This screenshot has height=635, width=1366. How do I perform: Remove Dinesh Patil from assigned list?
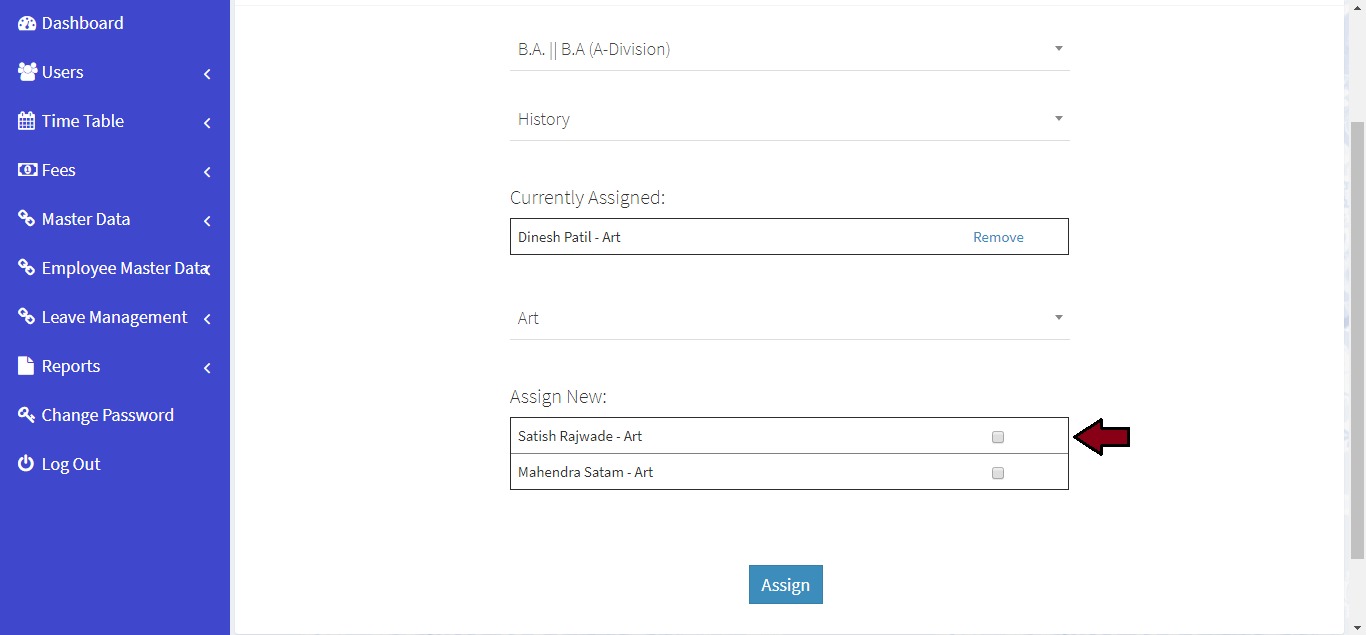coord(998,237)
